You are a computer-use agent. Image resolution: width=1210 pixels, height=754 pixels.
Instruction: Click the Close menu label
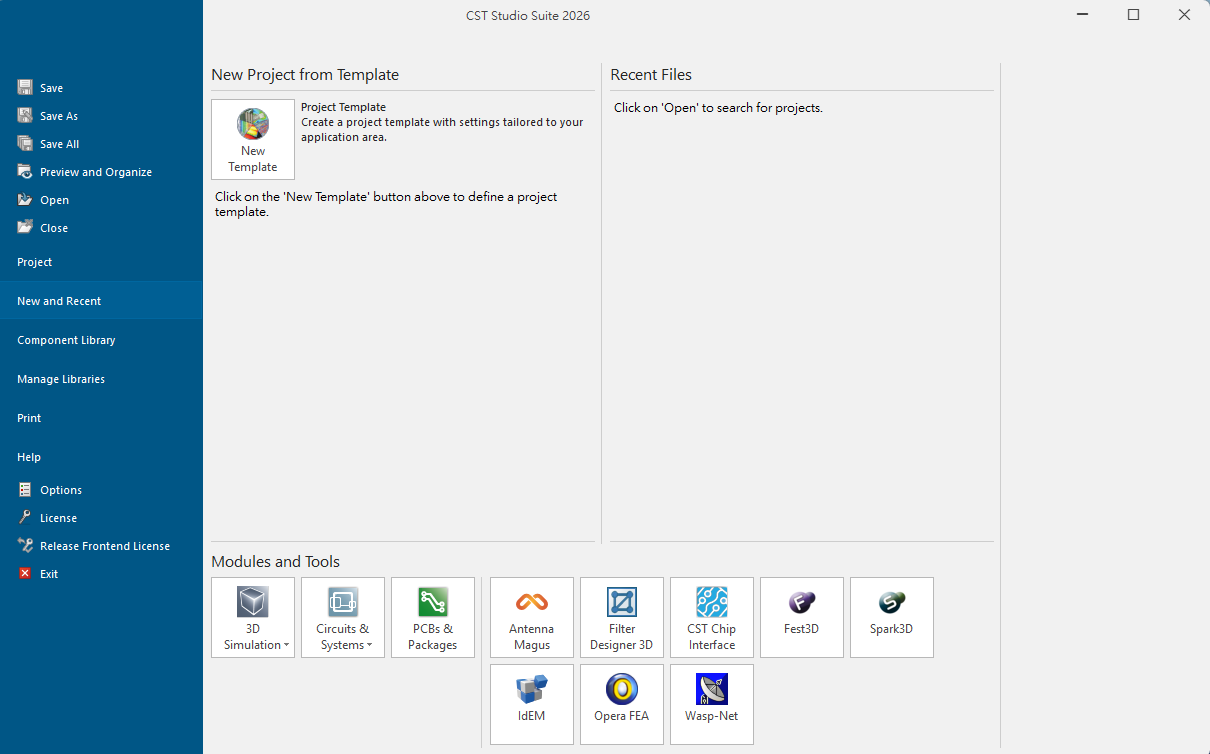point(54,228)
